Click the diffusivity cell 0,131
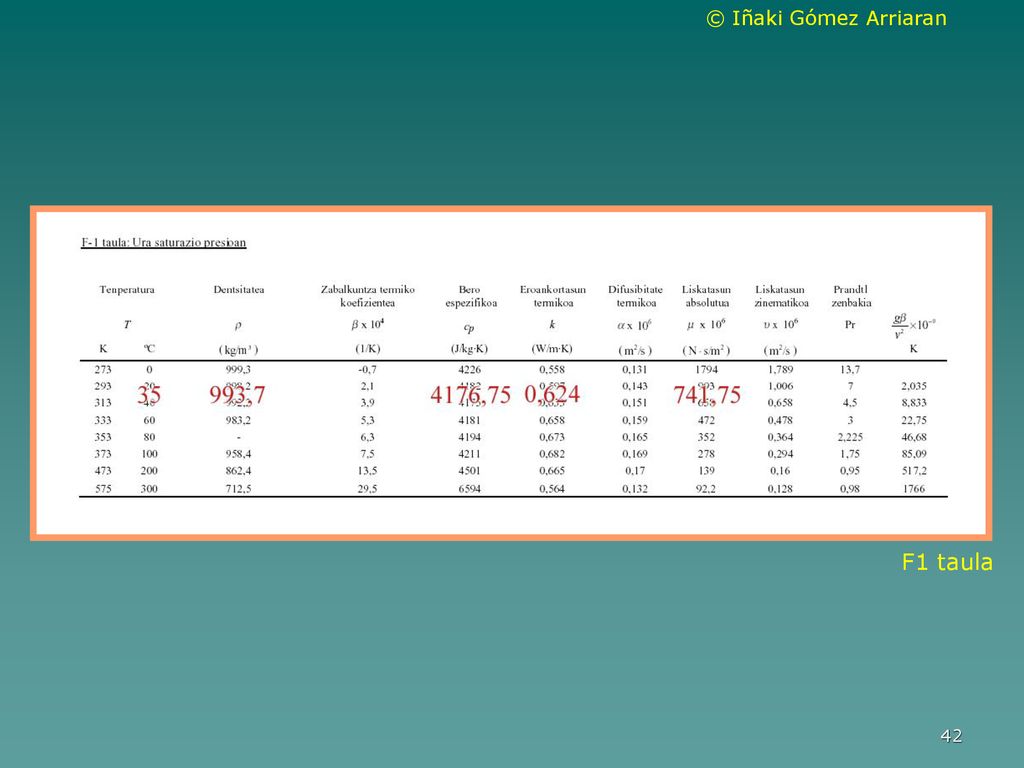This screenshot has width=1024, height=768. (x=635, y=370)
